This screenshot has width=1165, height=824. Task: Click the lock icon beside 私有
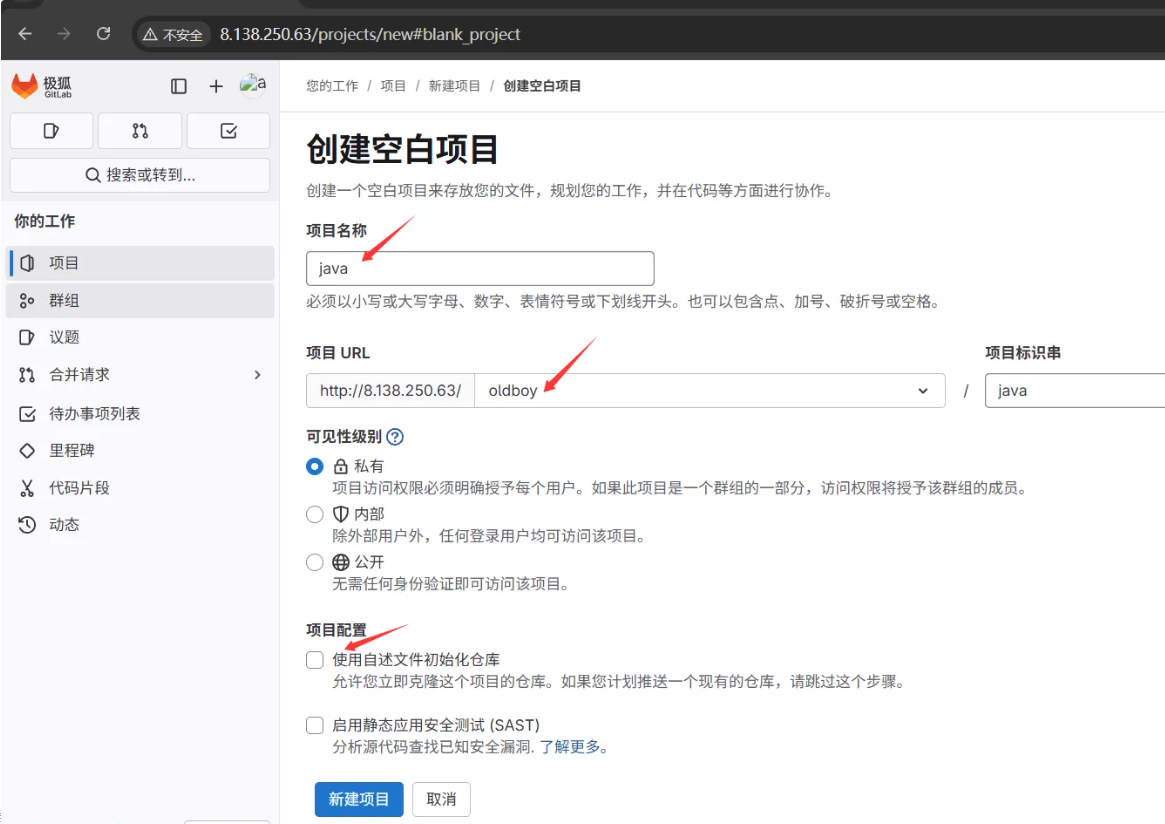pyautogui.click(x=340, y=467)
